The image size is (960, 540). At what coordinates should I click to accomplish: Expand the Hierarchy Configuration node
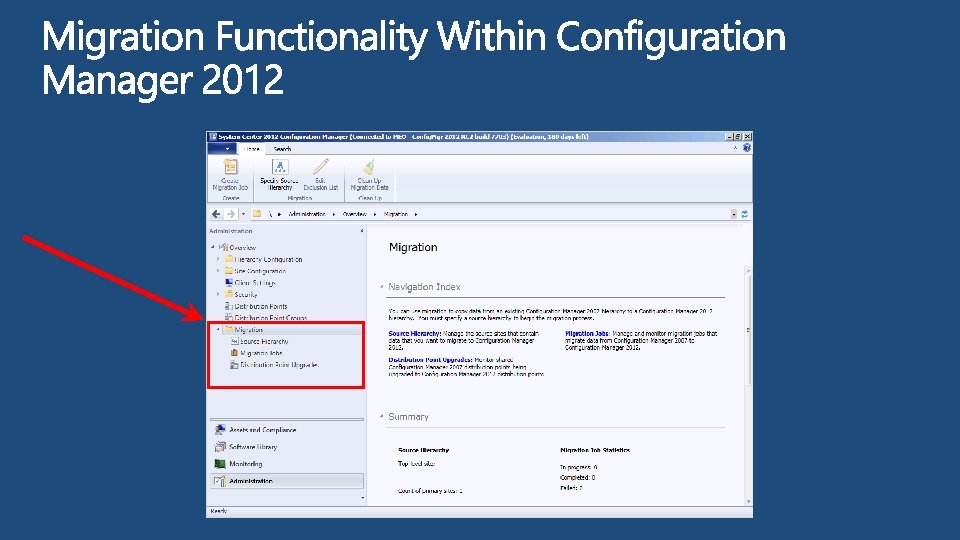click(218, 259)
